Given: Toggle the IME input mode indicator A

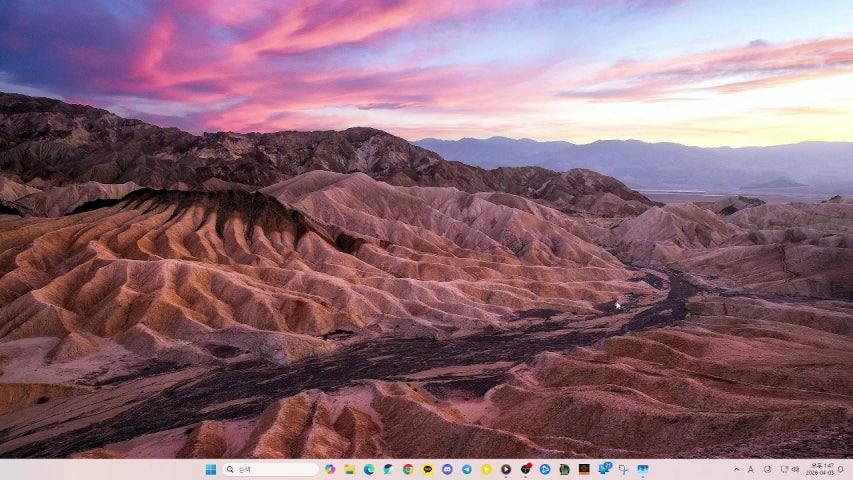Looking at the screenshot, I should (x=751, y=469).
